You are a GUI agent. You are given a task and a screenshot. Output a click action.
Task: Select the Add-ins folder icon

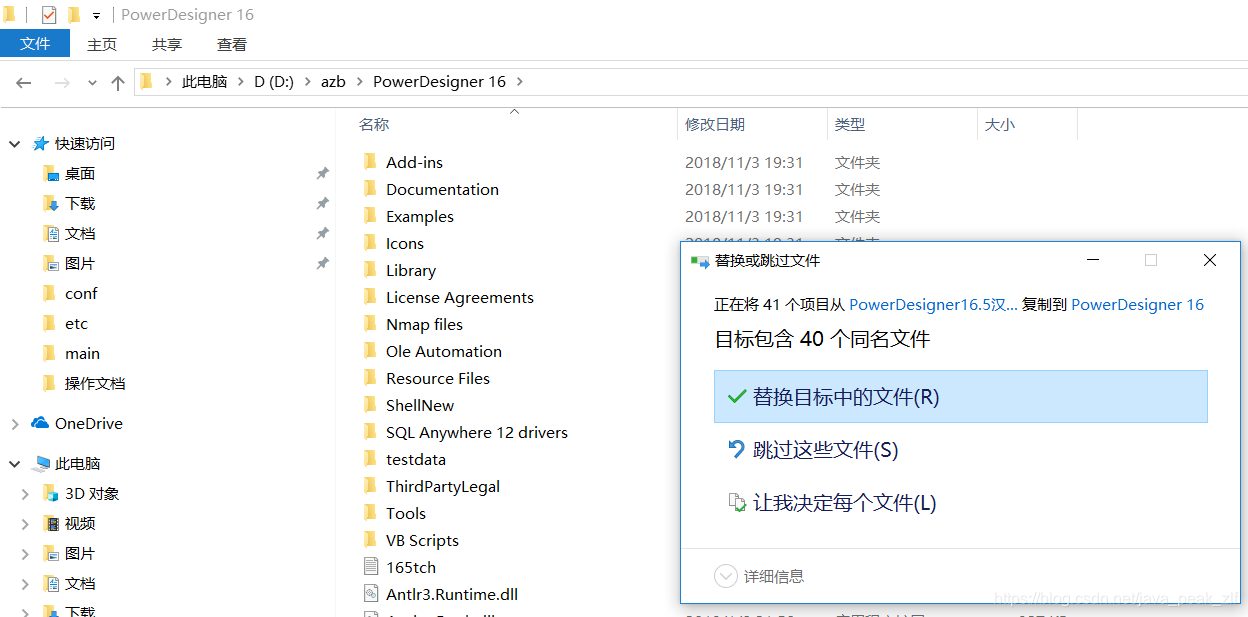coord(370,162)
